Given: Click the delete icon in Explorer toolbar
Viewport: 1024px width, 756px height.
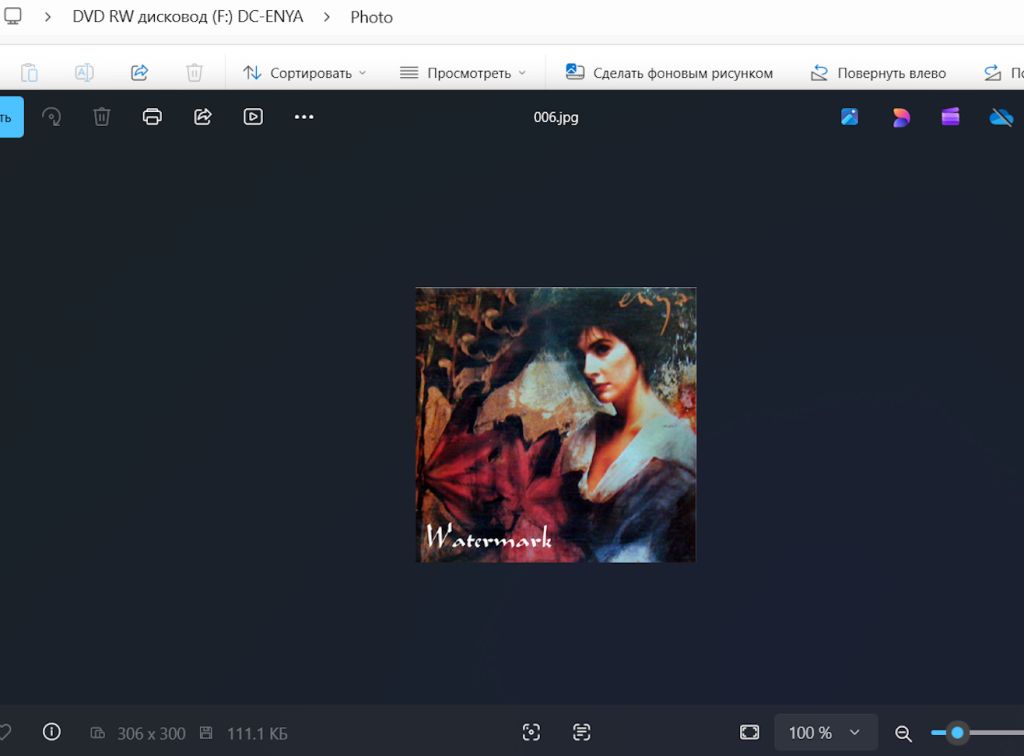Looking at the screenshot, I should click(x=194, y=72).
